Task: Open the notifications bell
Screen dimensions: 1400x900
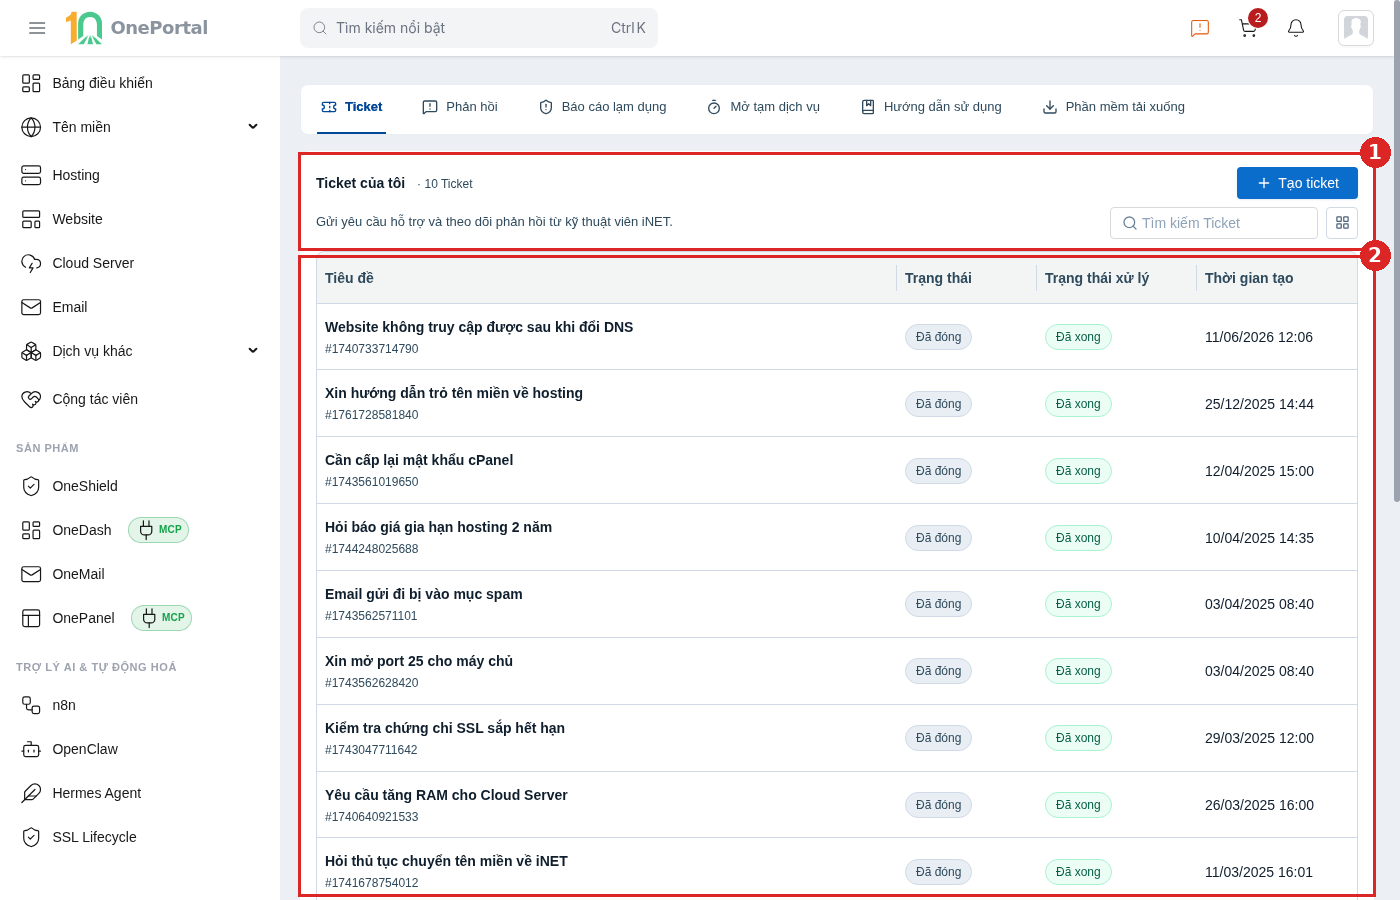Action: tap(1296, 28)
